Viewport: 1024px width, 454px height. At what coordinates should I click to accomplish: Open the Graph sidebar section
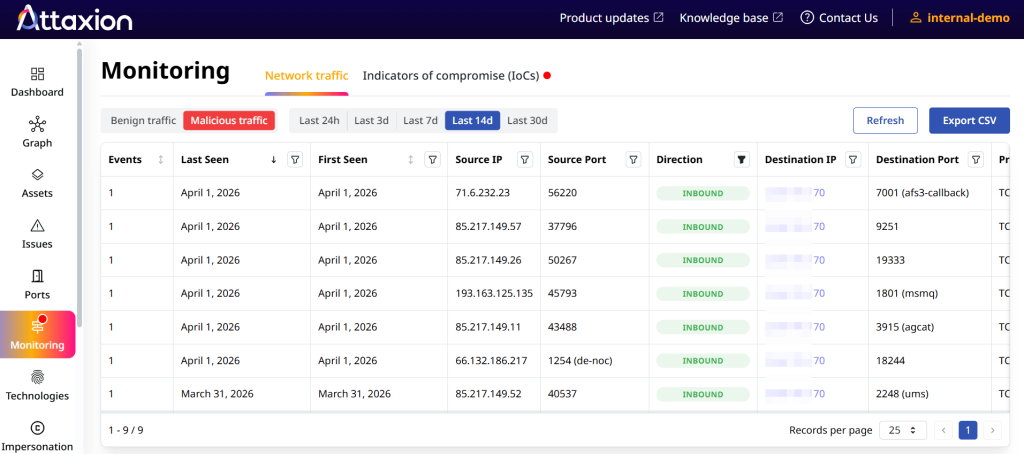pyautogui.click(x=37, y=133)
